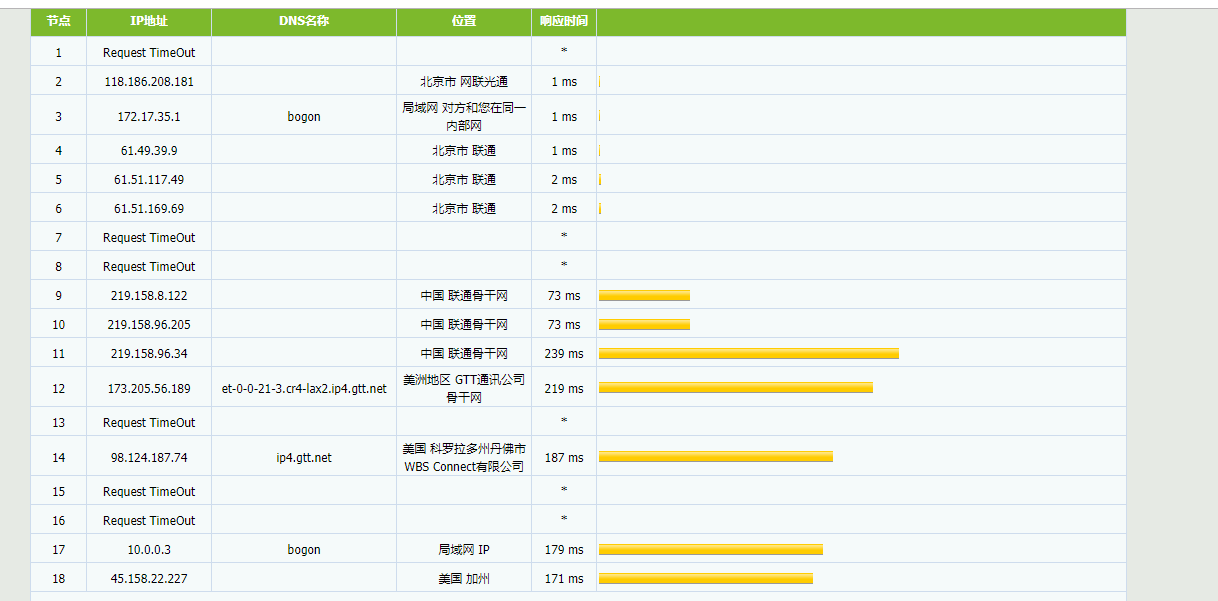Click 73 ms response time in row 10
Screen dimensions: 1218x601
[564, 325]
